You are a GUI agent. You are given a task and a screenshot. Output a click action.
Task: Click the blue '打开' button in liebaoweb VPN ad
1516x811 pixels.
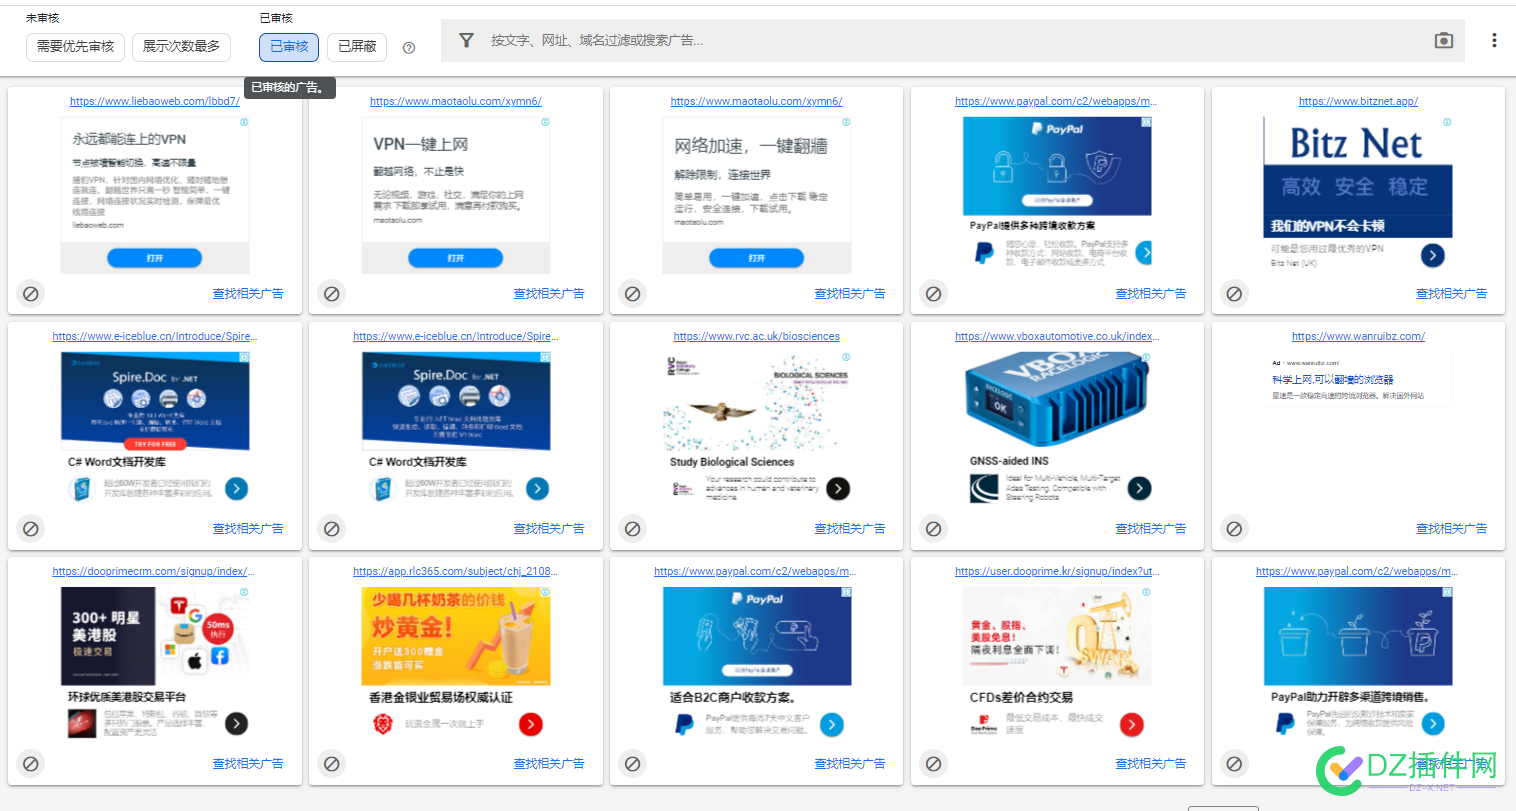click(155, 258)
